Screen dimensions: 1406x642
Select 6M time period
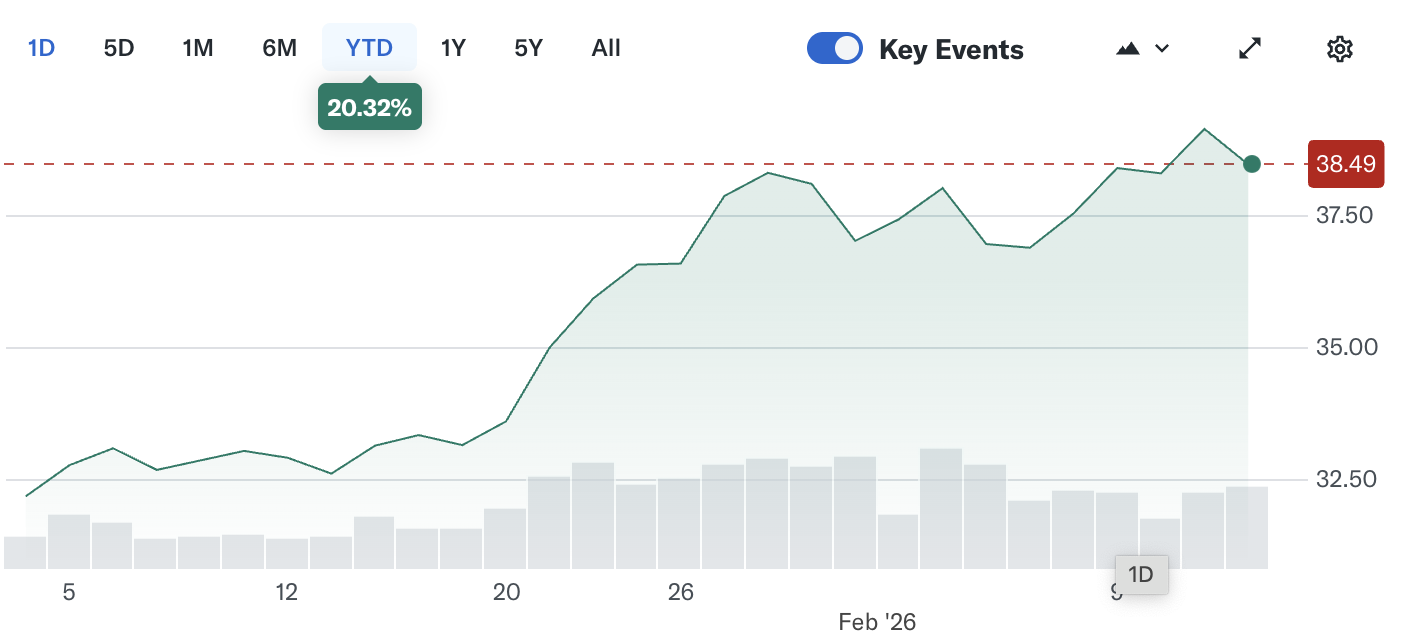pyautogui.click(x=279, y=48)
